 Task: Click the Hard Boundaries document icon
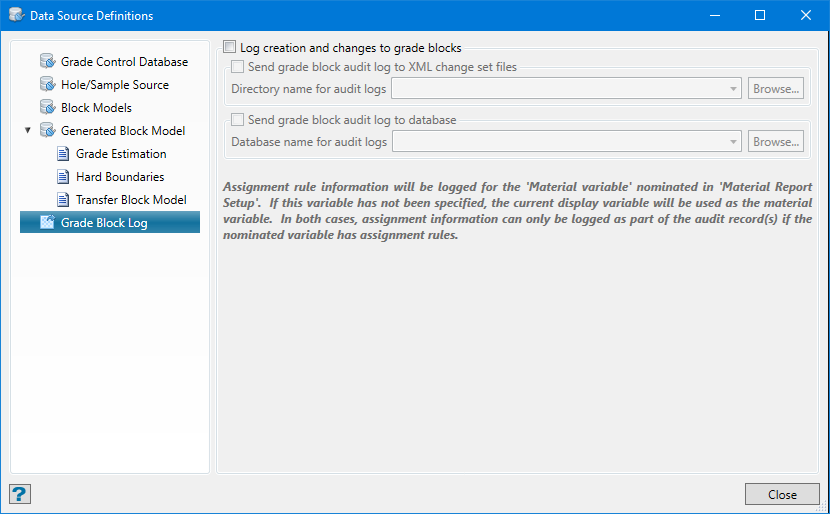(64, 177)
